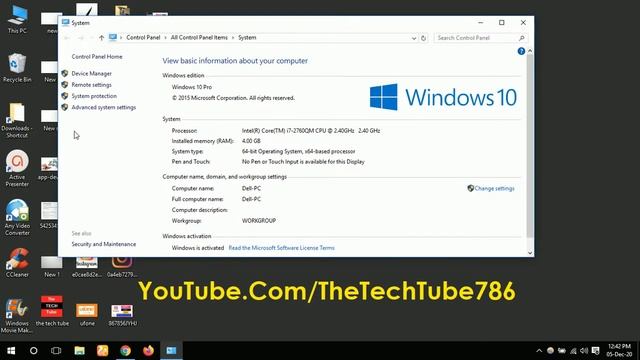640x360 pixels.
Task: Click the System breadcrumb
Action: 247,38
